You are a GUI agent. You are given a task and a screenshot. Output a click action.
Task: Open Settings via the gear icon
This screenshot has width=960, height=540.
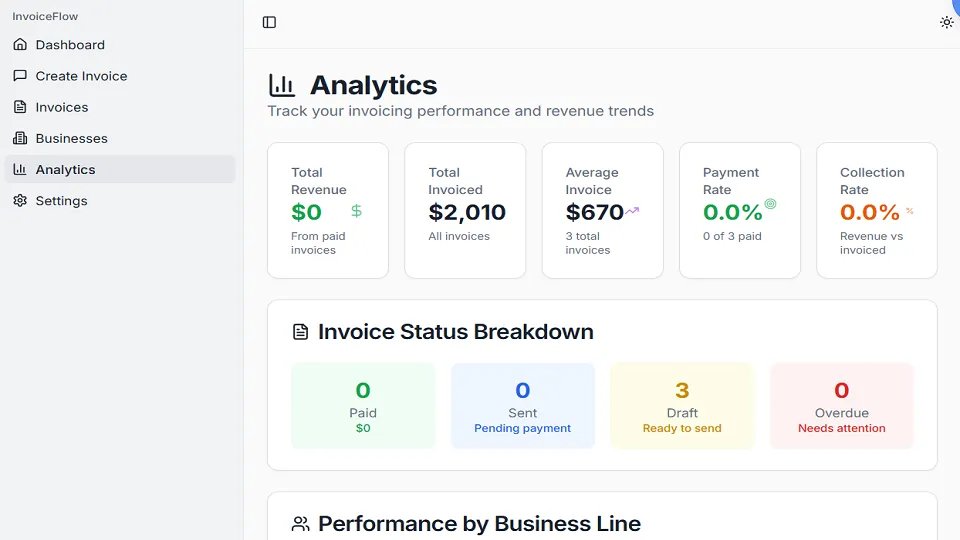(x=20, y=201)
